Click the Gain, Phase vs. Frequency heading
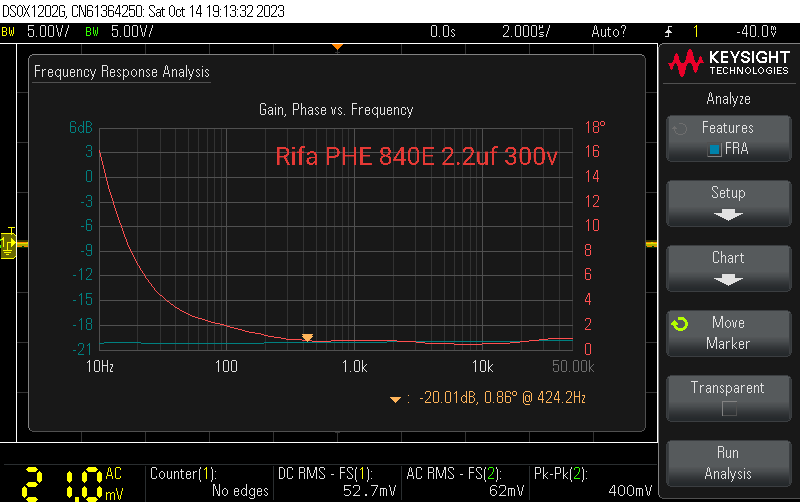This screenshot has height=502, width=800. pyautogui.click(x=336, y=110)
